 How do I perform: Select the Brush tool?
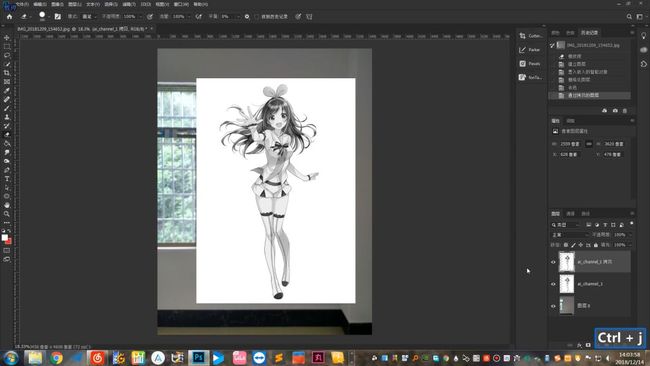tap(7, 109)
